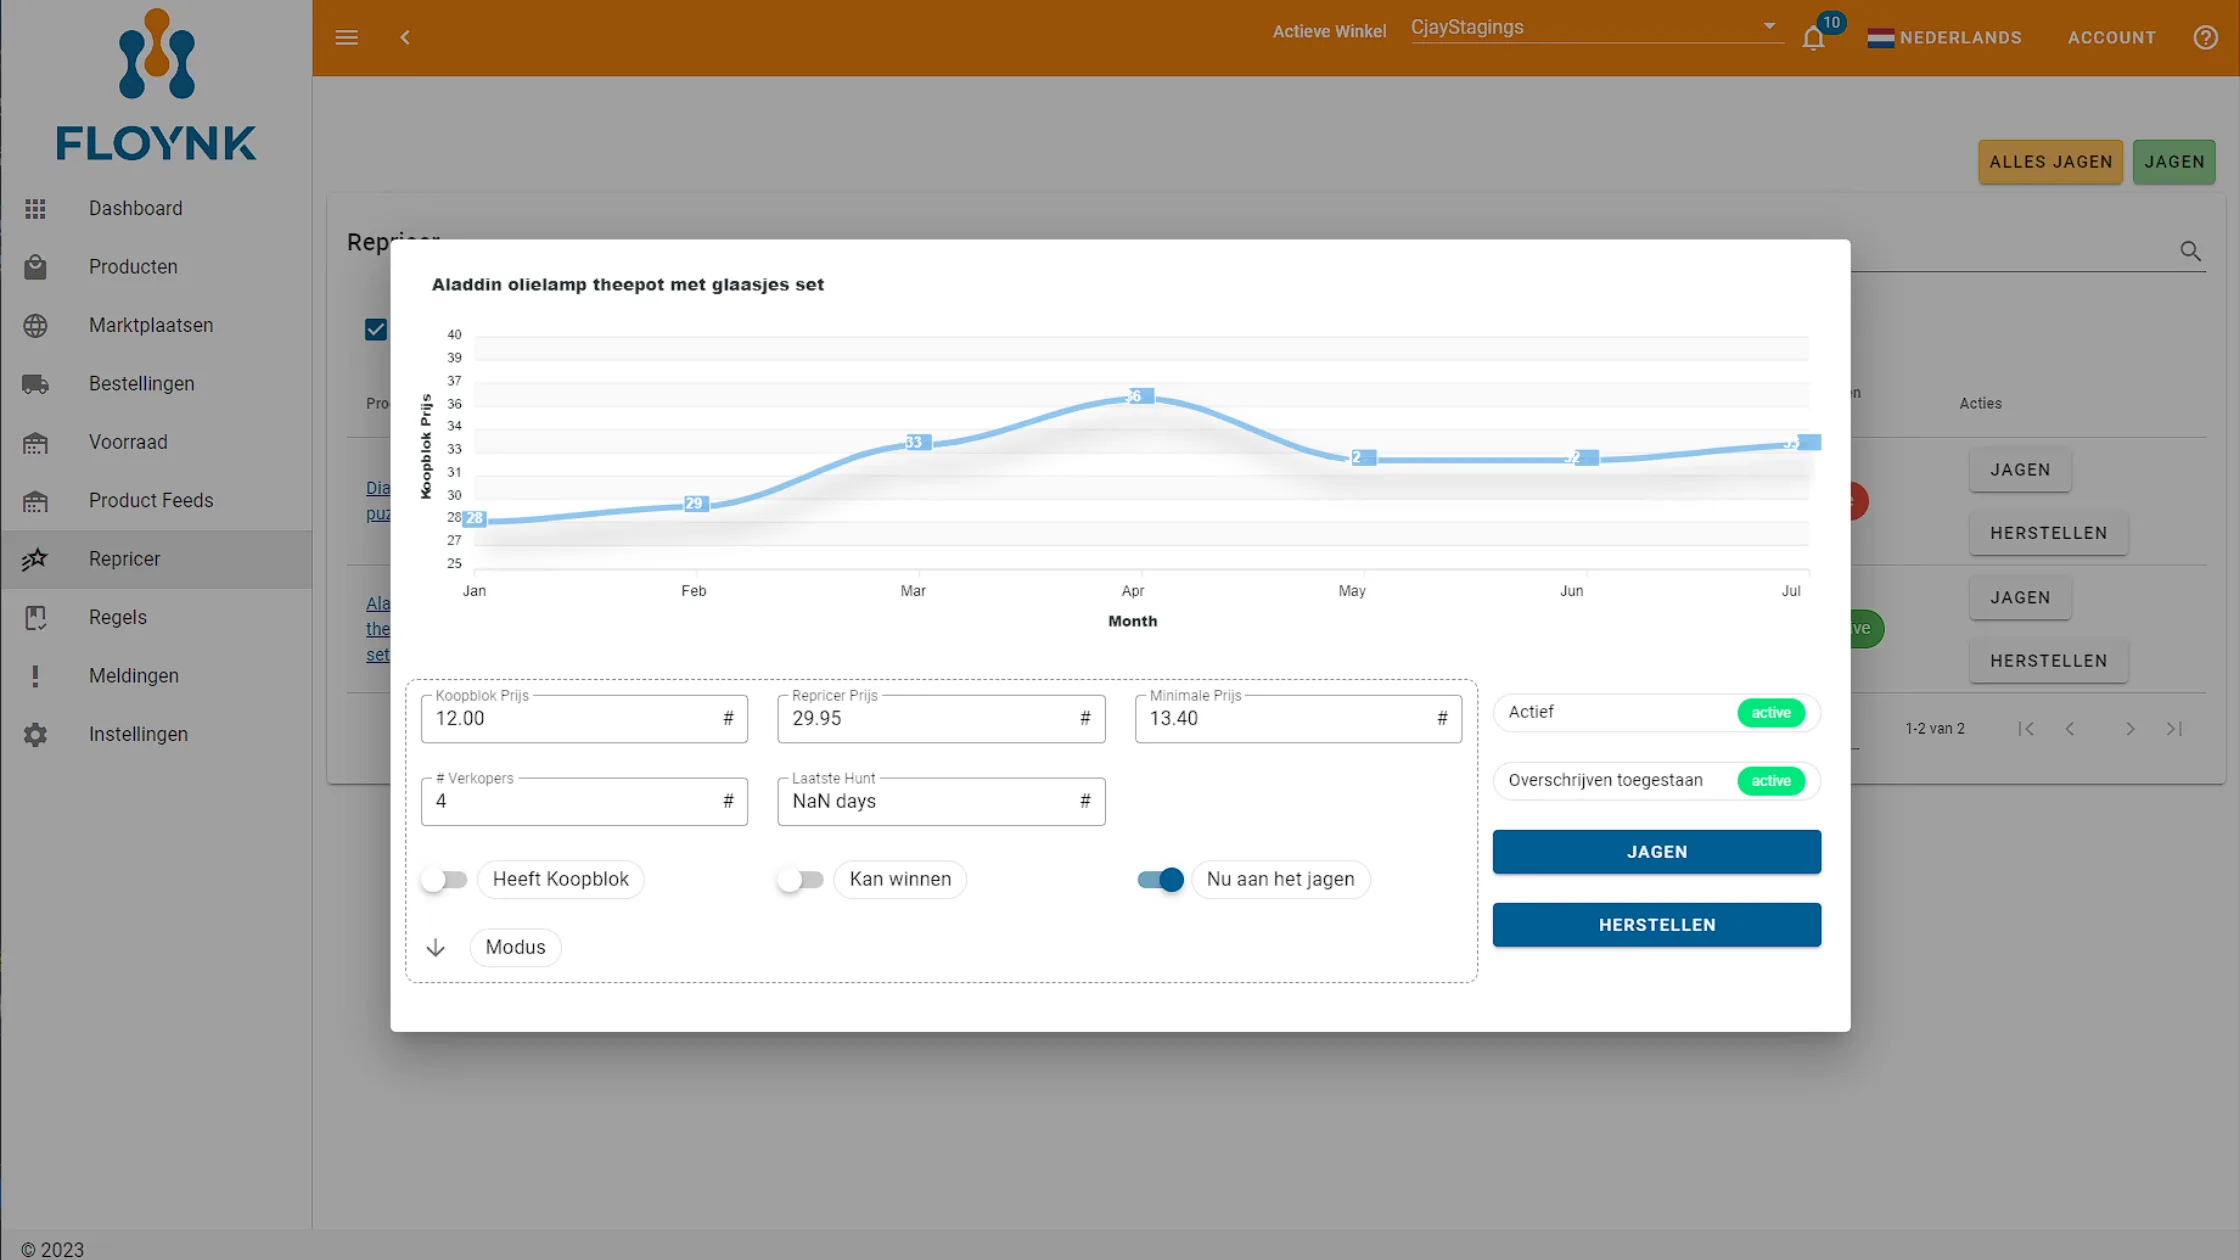
Task: Open Instellingen in sidebar
Action: (156, 734)
